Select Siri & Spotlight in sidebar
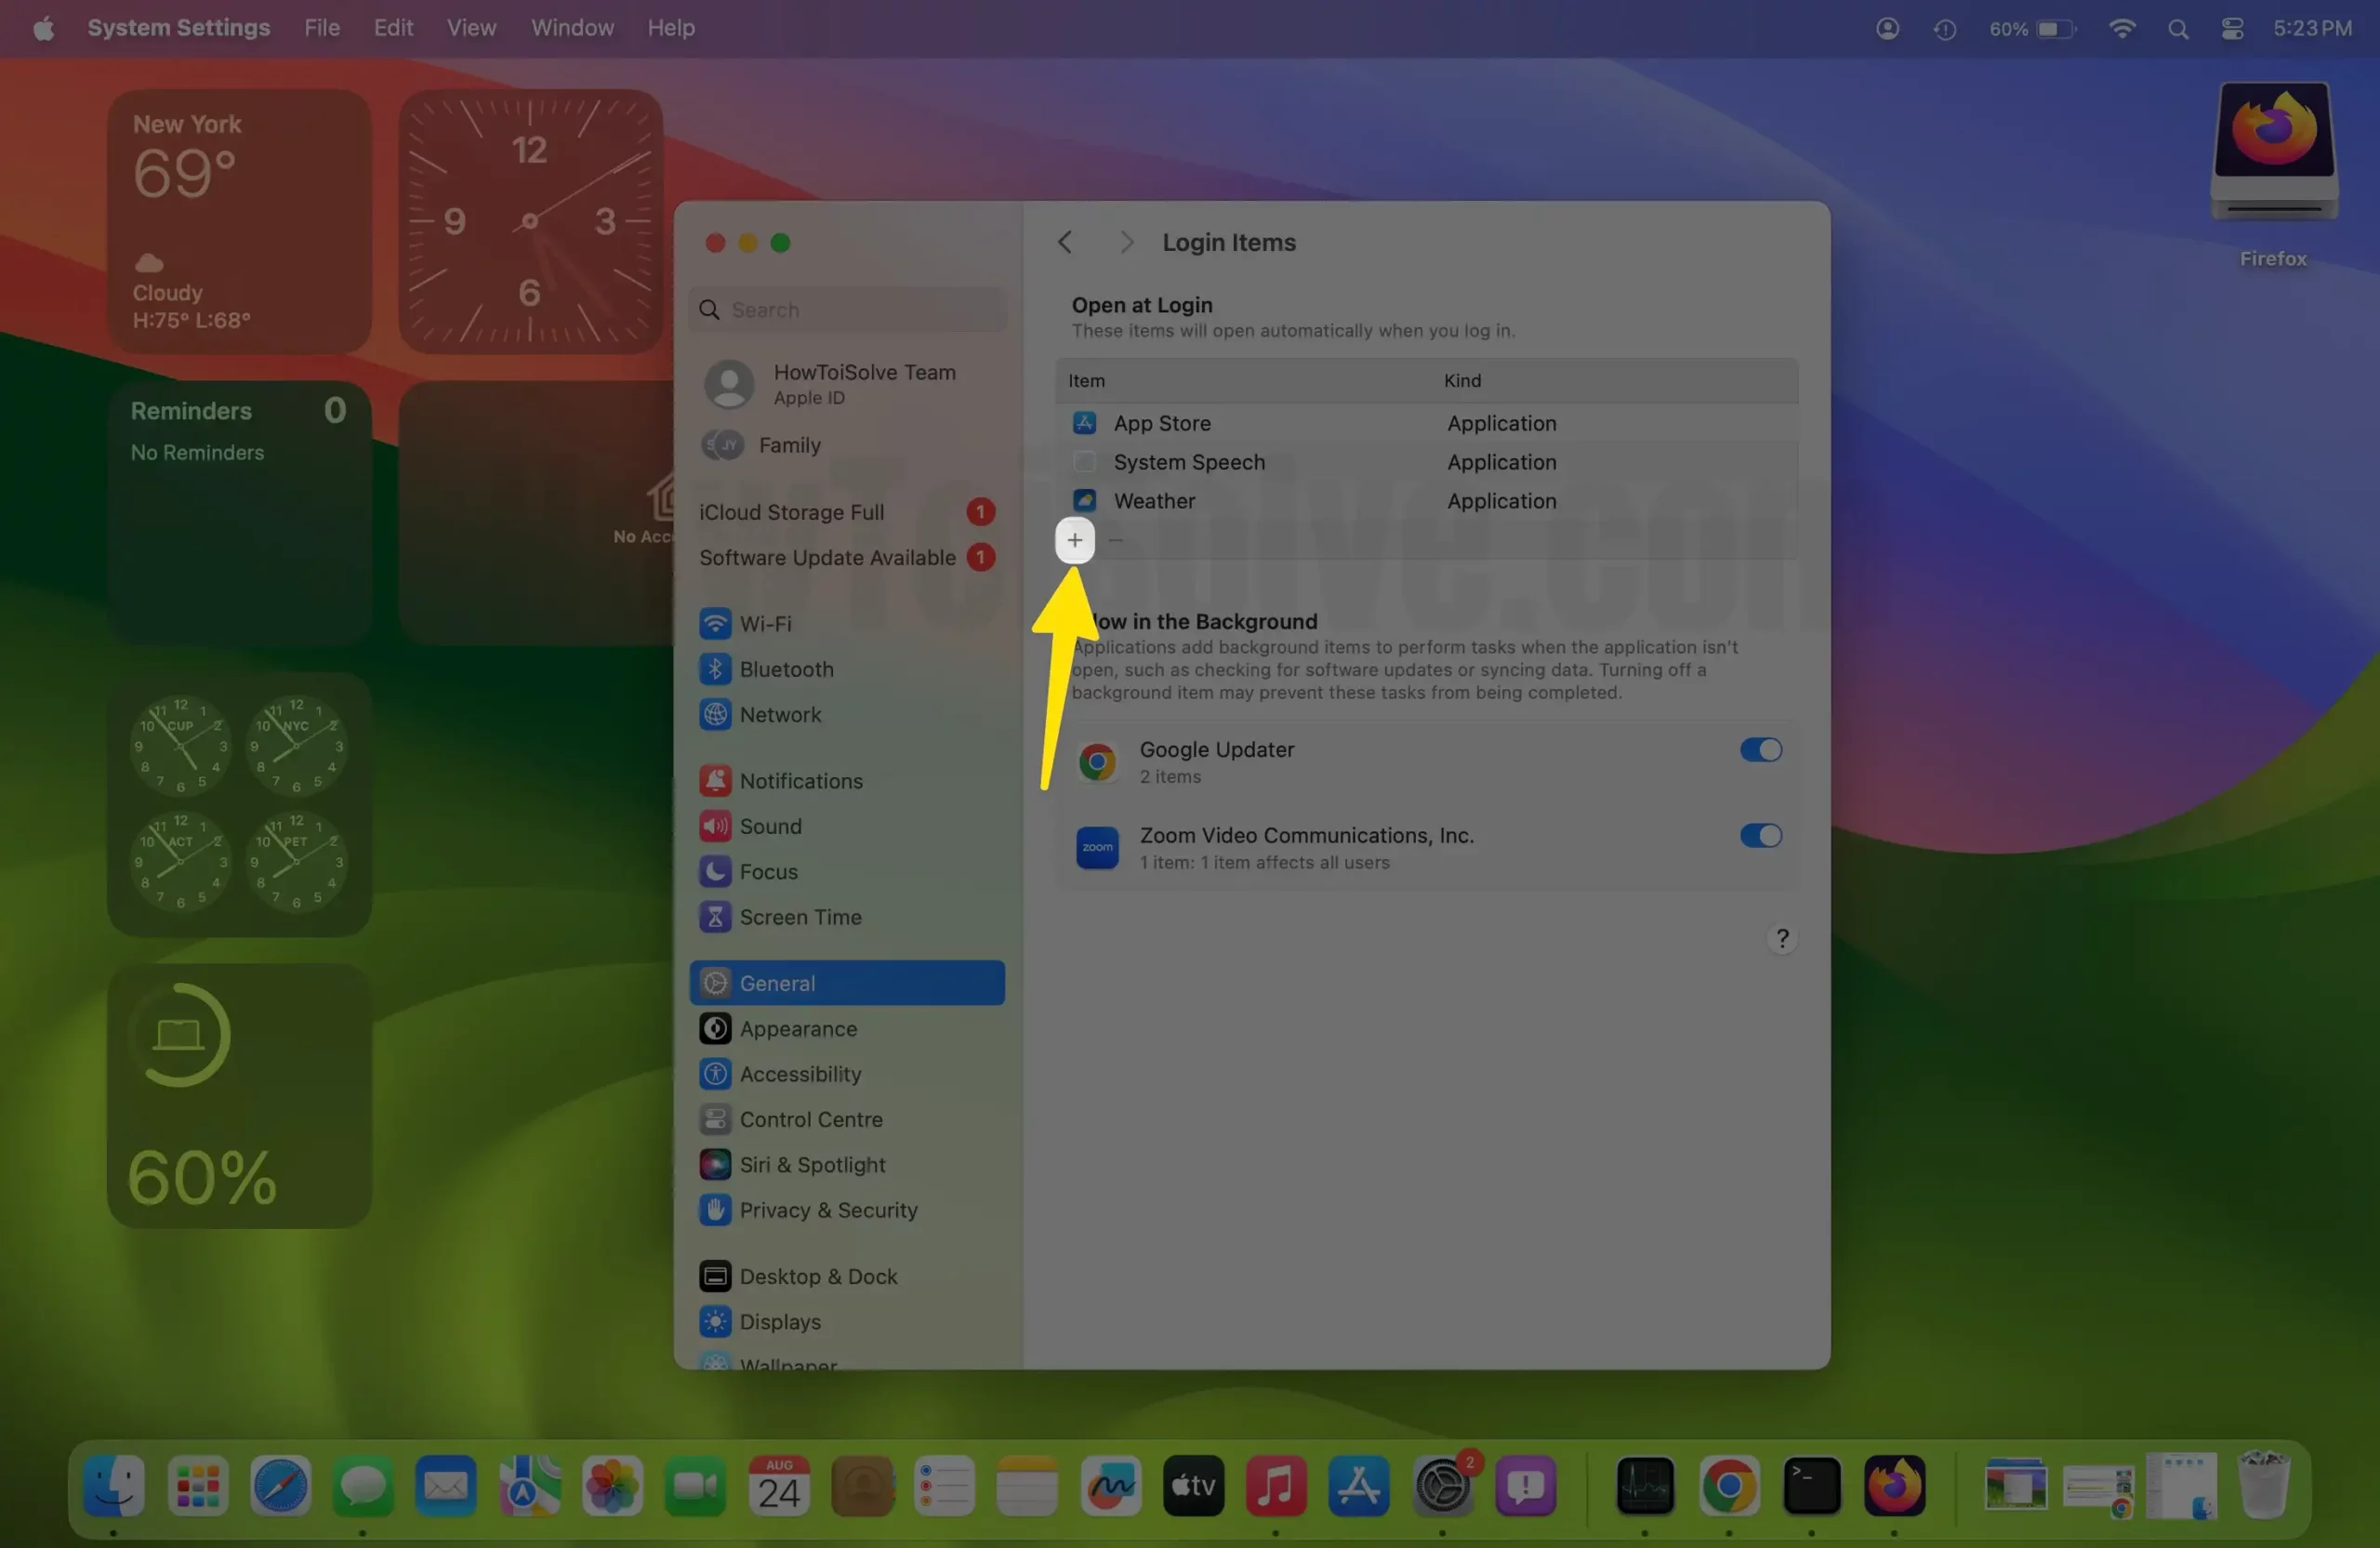2380x1548 pixels. pyautogui.click(x=848, y=1165)
